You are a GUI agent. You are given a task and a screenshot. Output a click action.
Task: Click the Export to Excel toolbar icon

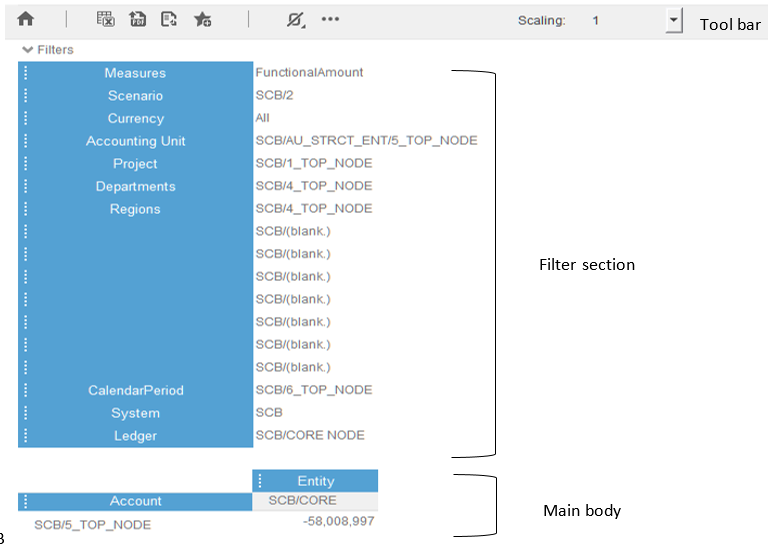(105, 19)
